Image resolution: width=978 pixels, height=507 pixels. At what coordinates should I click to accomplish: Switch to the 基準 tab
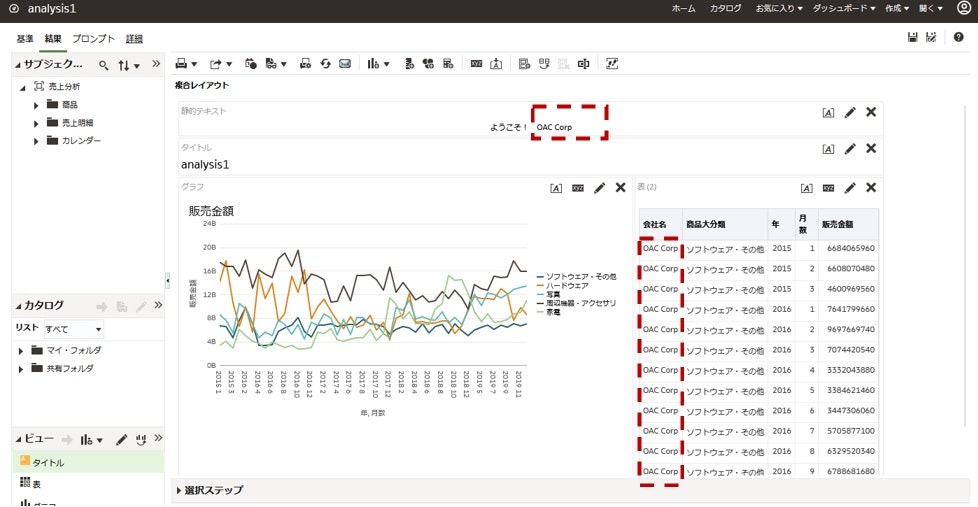(25, 39)
